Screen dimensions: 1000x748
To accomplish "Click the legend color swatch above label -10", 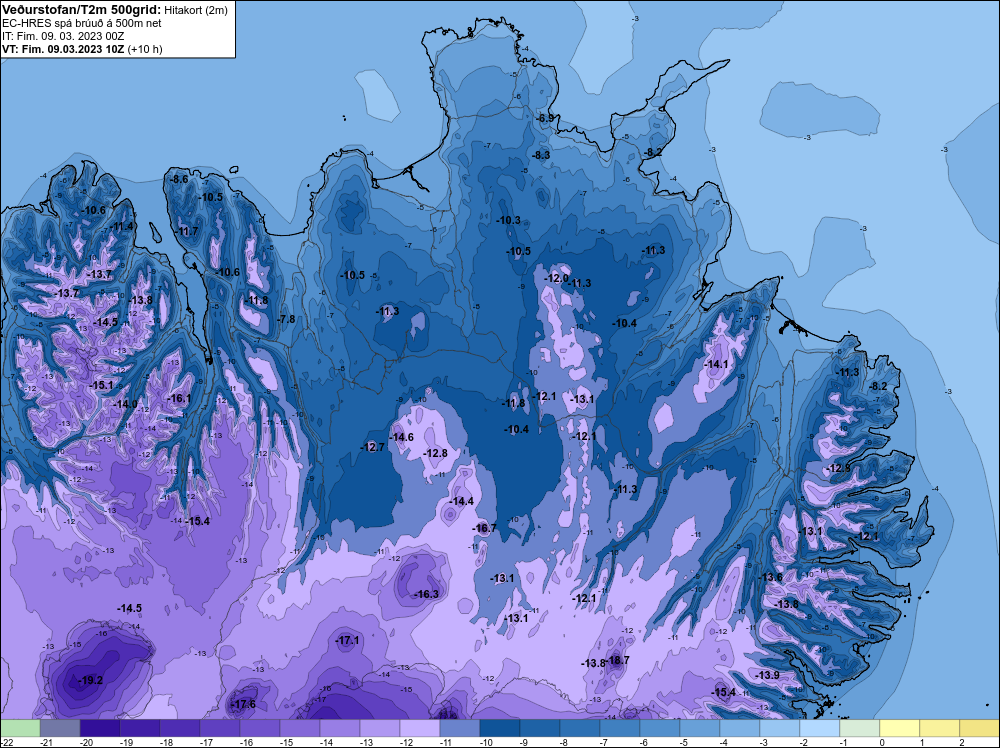I will point(500,728).
